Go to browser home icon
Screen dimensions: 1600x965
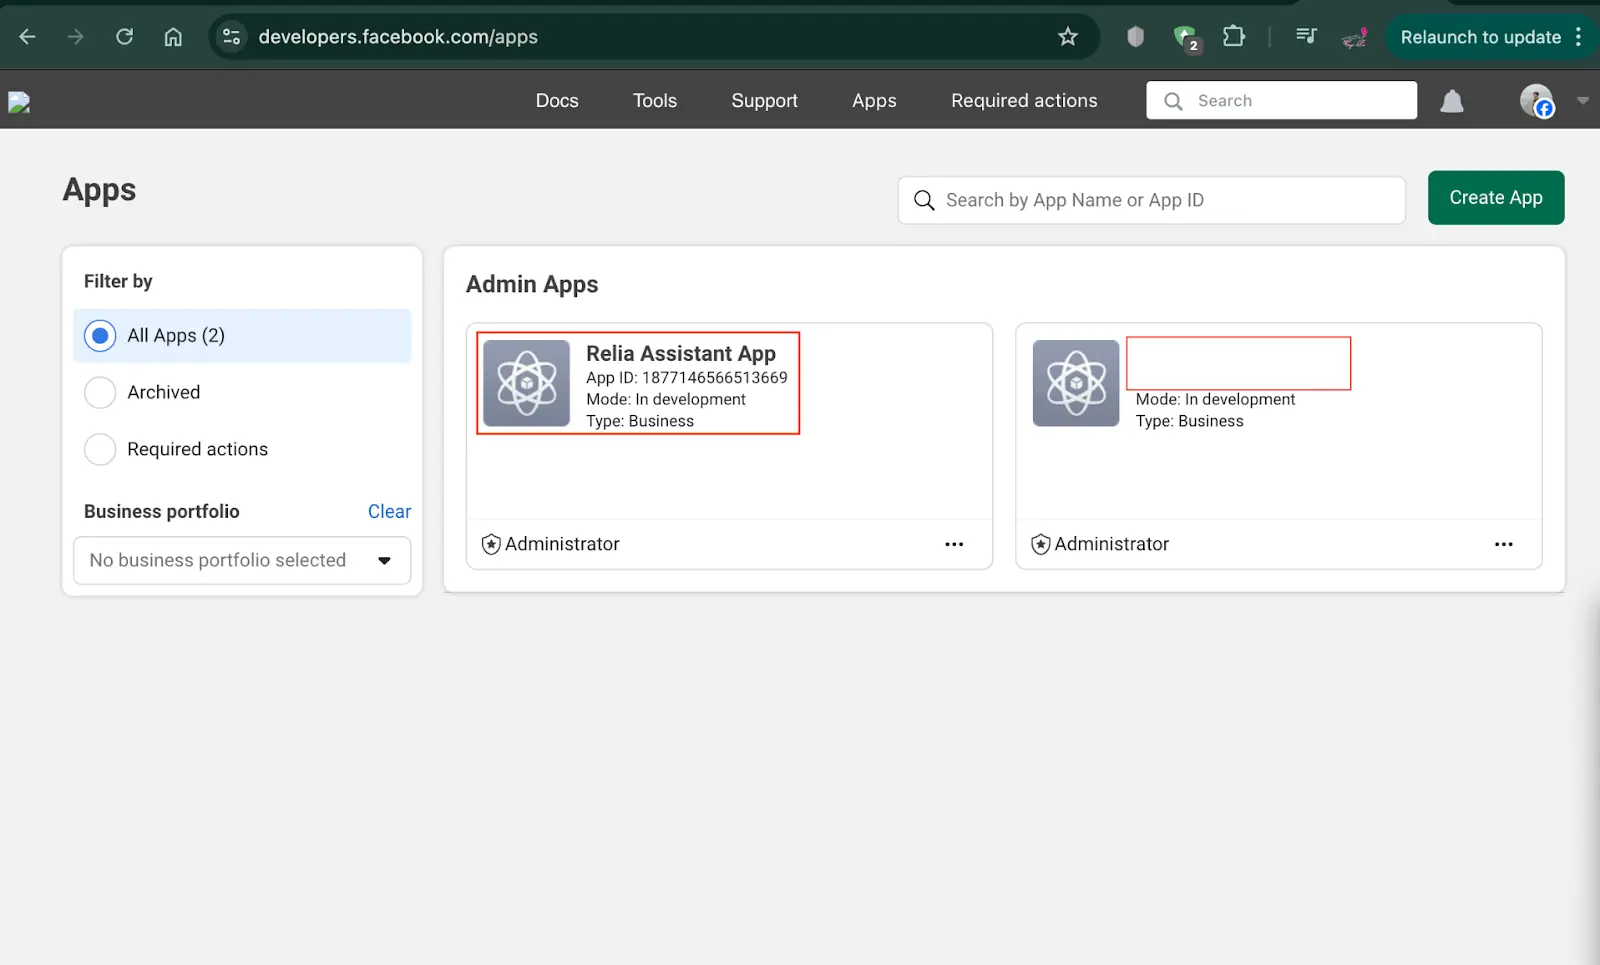click(173, 37)
